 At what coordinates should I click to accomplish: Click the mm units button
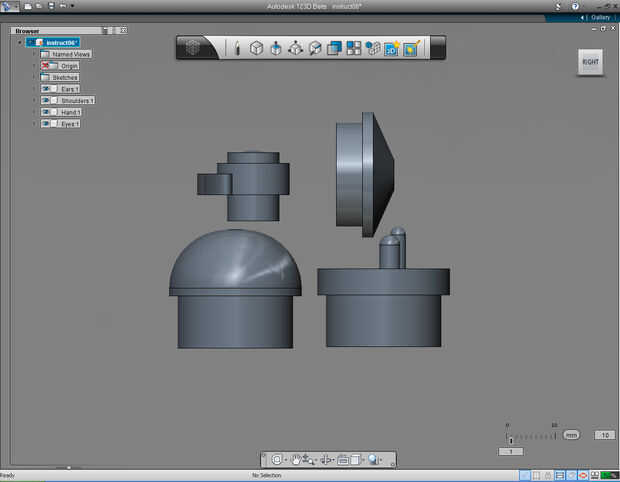pos(571,435)
